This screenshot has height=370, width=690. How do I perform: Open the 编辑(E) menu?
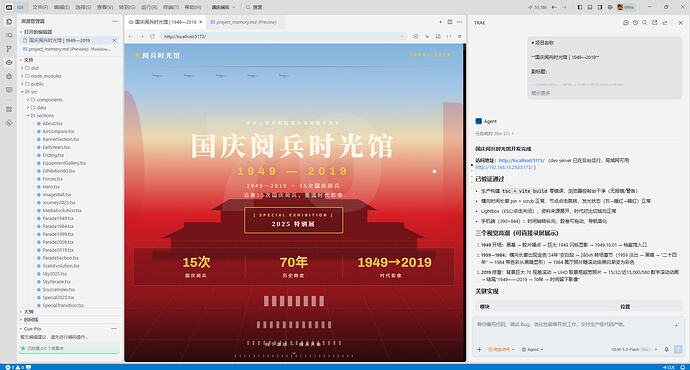point(62,7)
